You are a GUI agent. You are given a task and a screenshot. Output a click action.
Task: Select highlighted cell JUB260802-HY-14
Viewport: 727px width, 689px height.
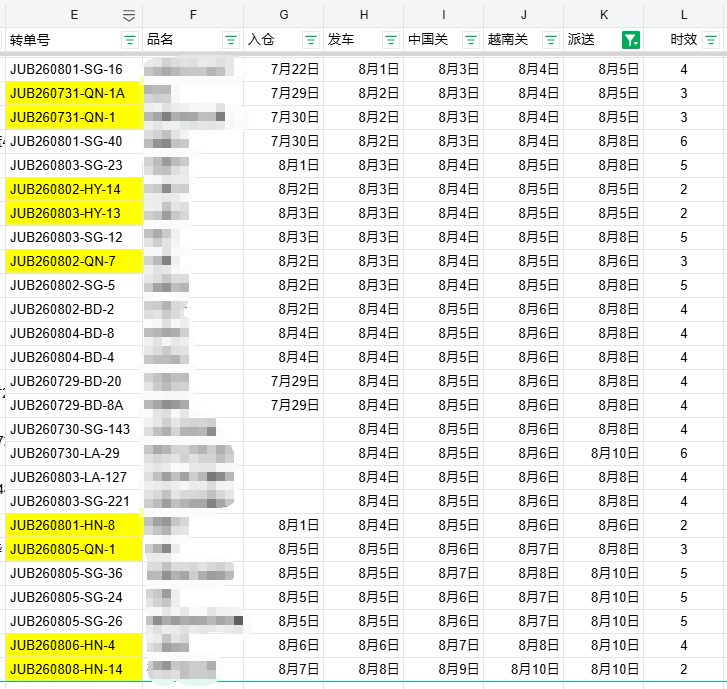tap(74, 190)
